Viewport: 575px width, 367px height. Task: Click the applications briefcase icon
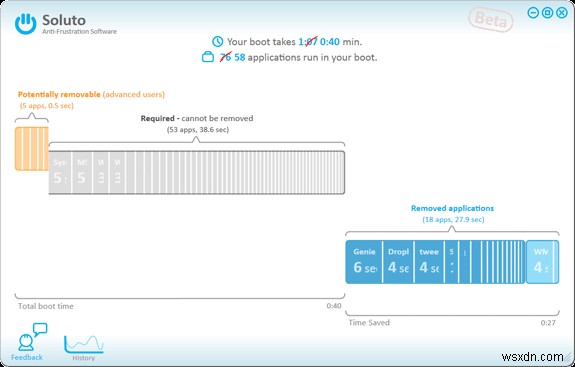[x=208, y=57]
